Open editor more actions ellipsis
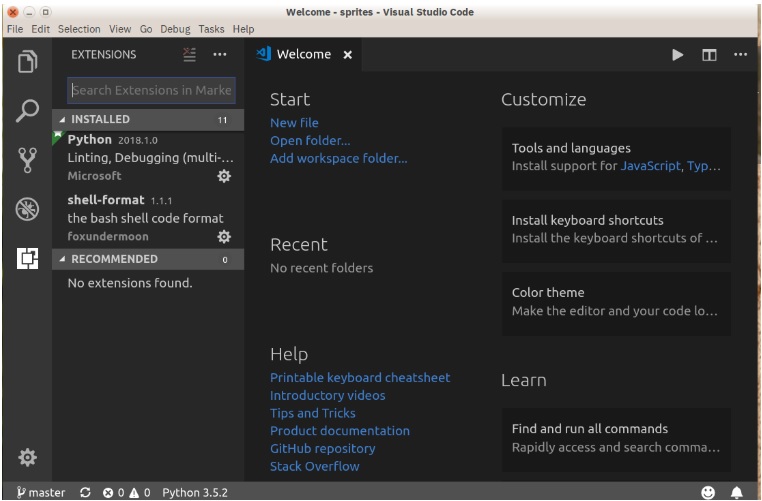762x501 pixels. pos(740,54)
